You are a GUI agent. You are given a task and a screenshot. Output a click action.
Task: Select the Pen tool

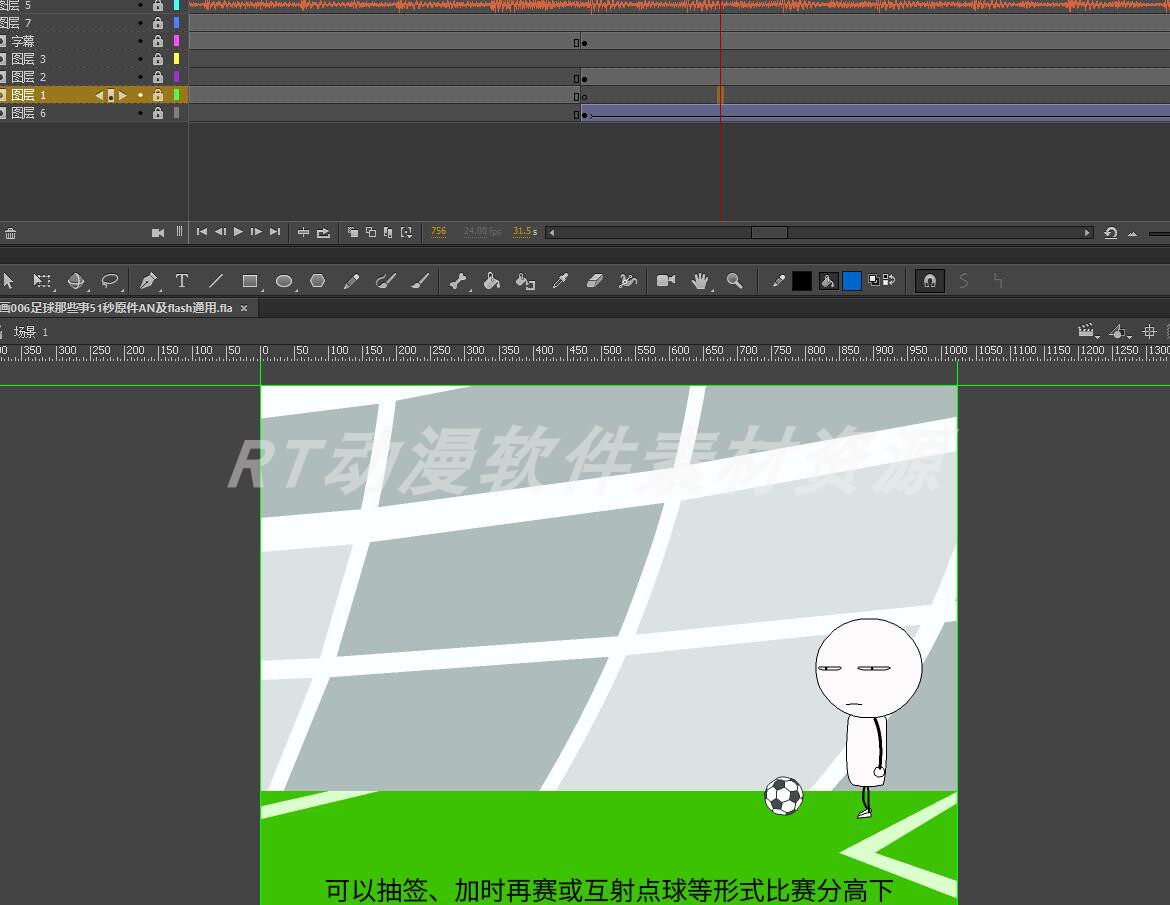(148, 281)
